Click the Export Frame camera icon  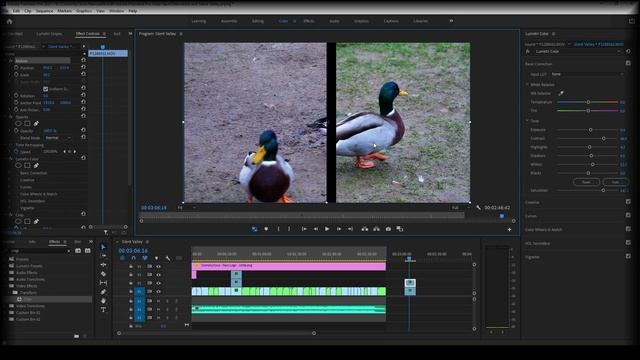point(388,229)
